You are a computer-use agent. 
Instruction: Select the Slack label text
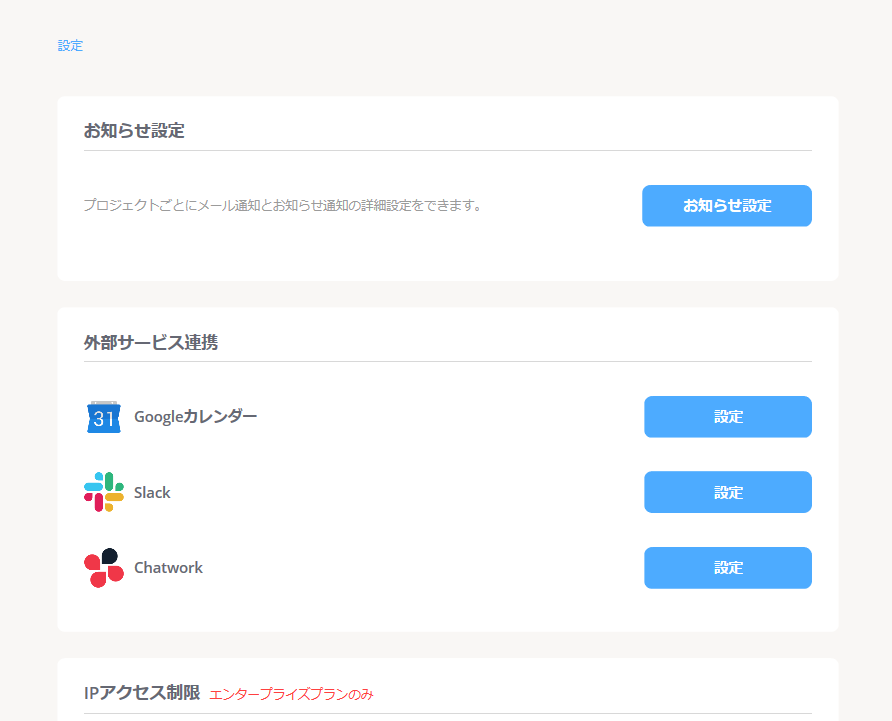[x=152, y=492]
